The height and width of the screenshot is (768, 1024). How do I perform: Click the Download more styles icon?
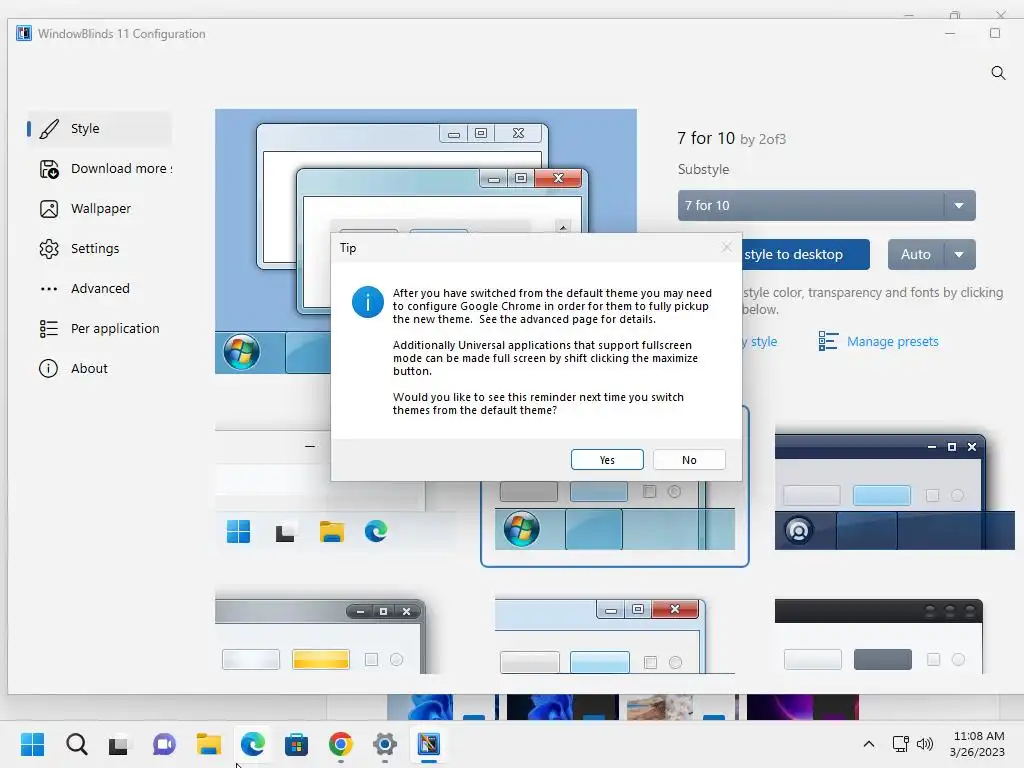pyautogui.click(x=49, y=169)
